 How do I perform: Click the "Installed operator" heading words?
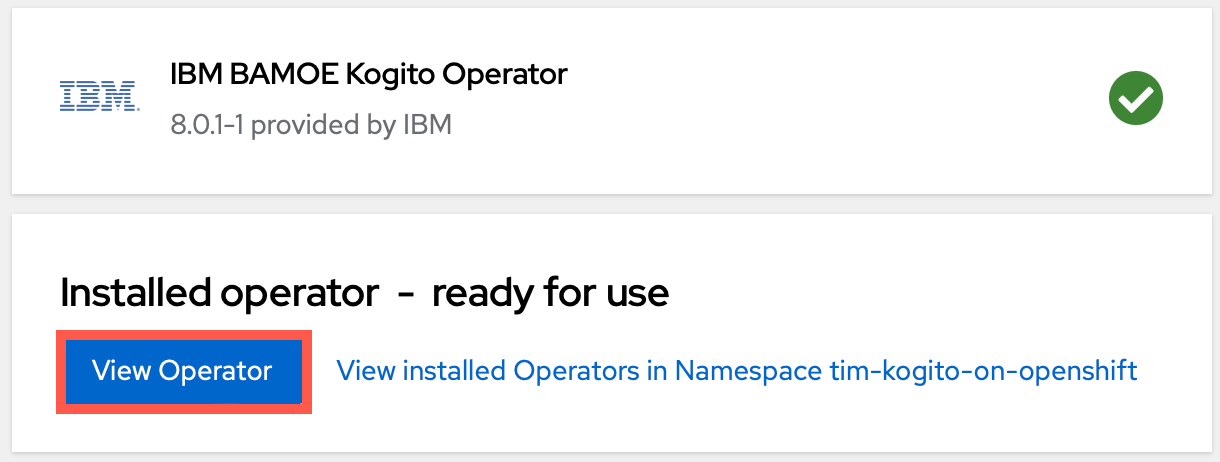220,294
